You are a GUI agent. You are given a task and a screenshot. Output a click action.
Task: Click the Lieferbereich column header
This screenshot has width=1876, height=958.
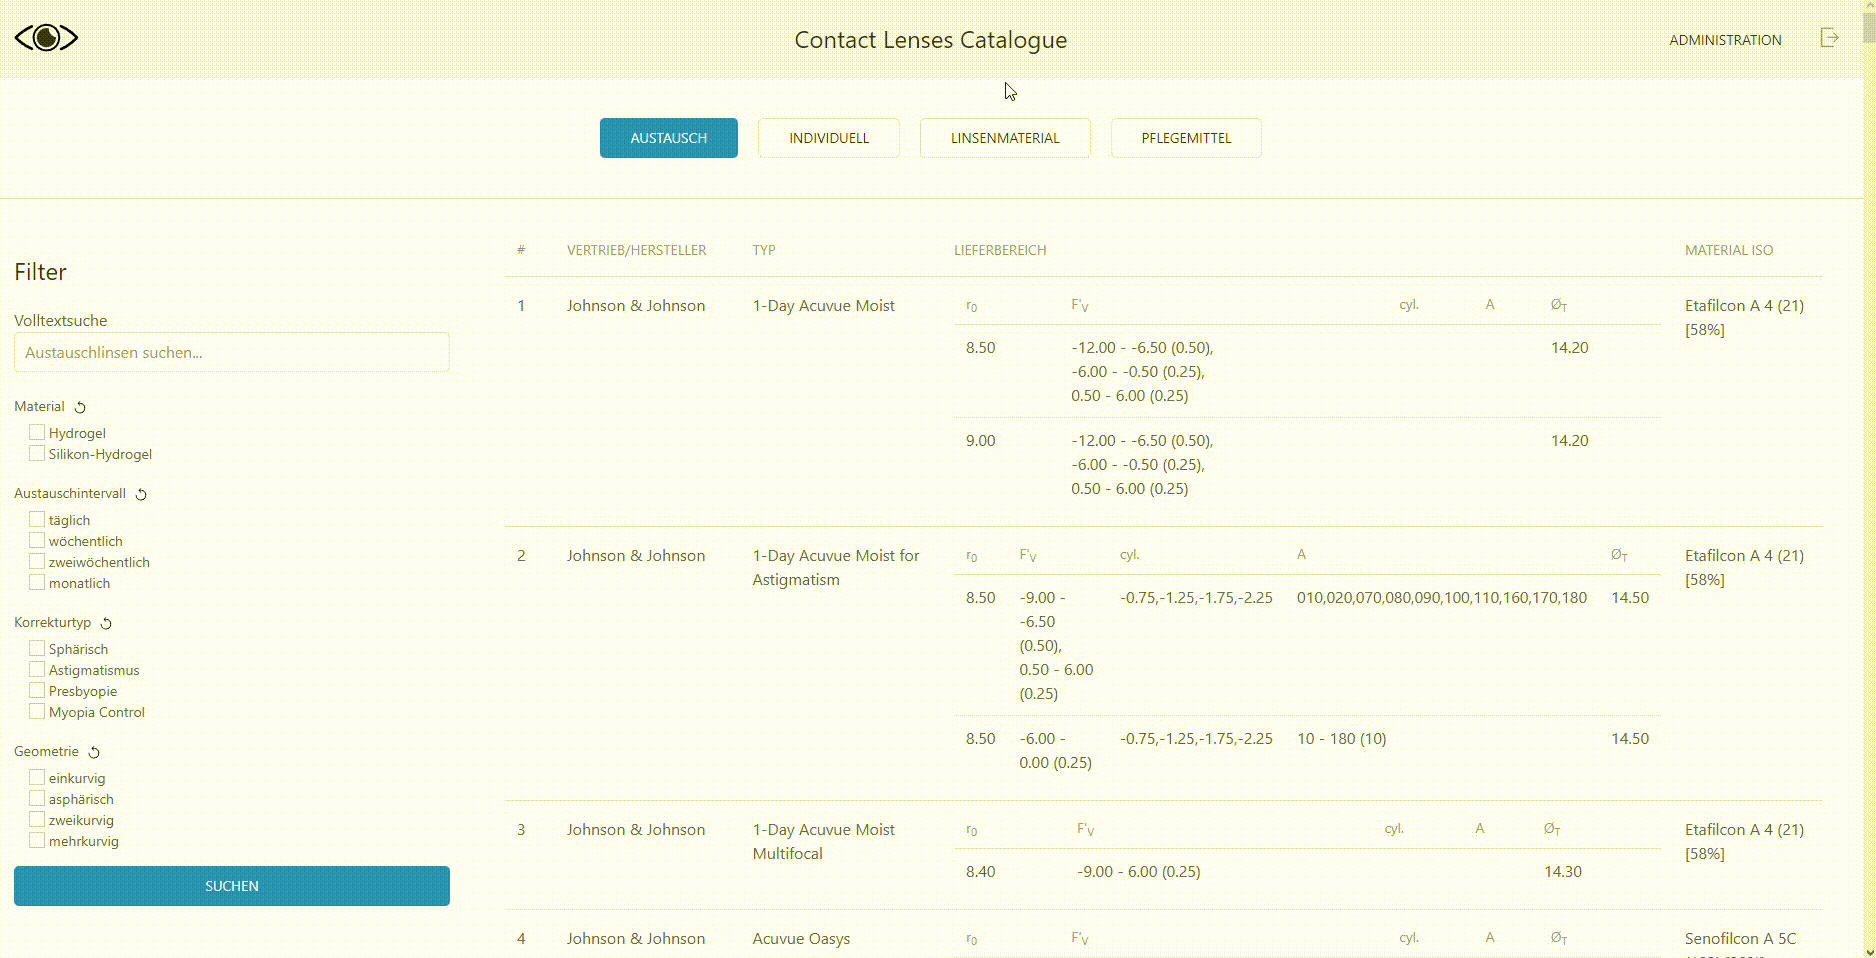1000,250
